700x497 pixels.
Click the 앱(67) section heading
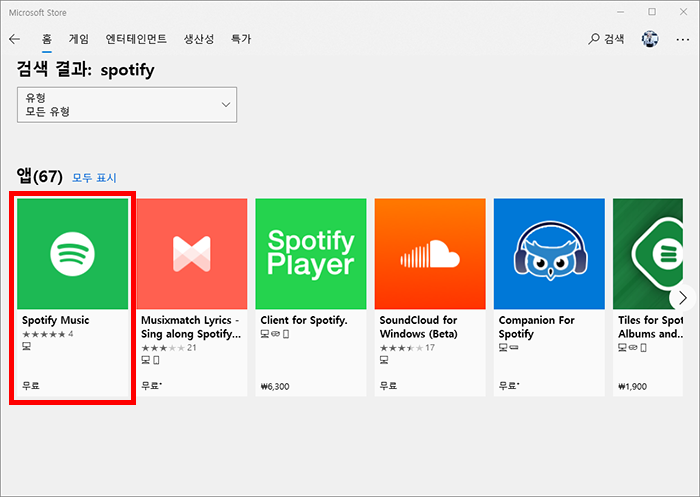point(40,176)
